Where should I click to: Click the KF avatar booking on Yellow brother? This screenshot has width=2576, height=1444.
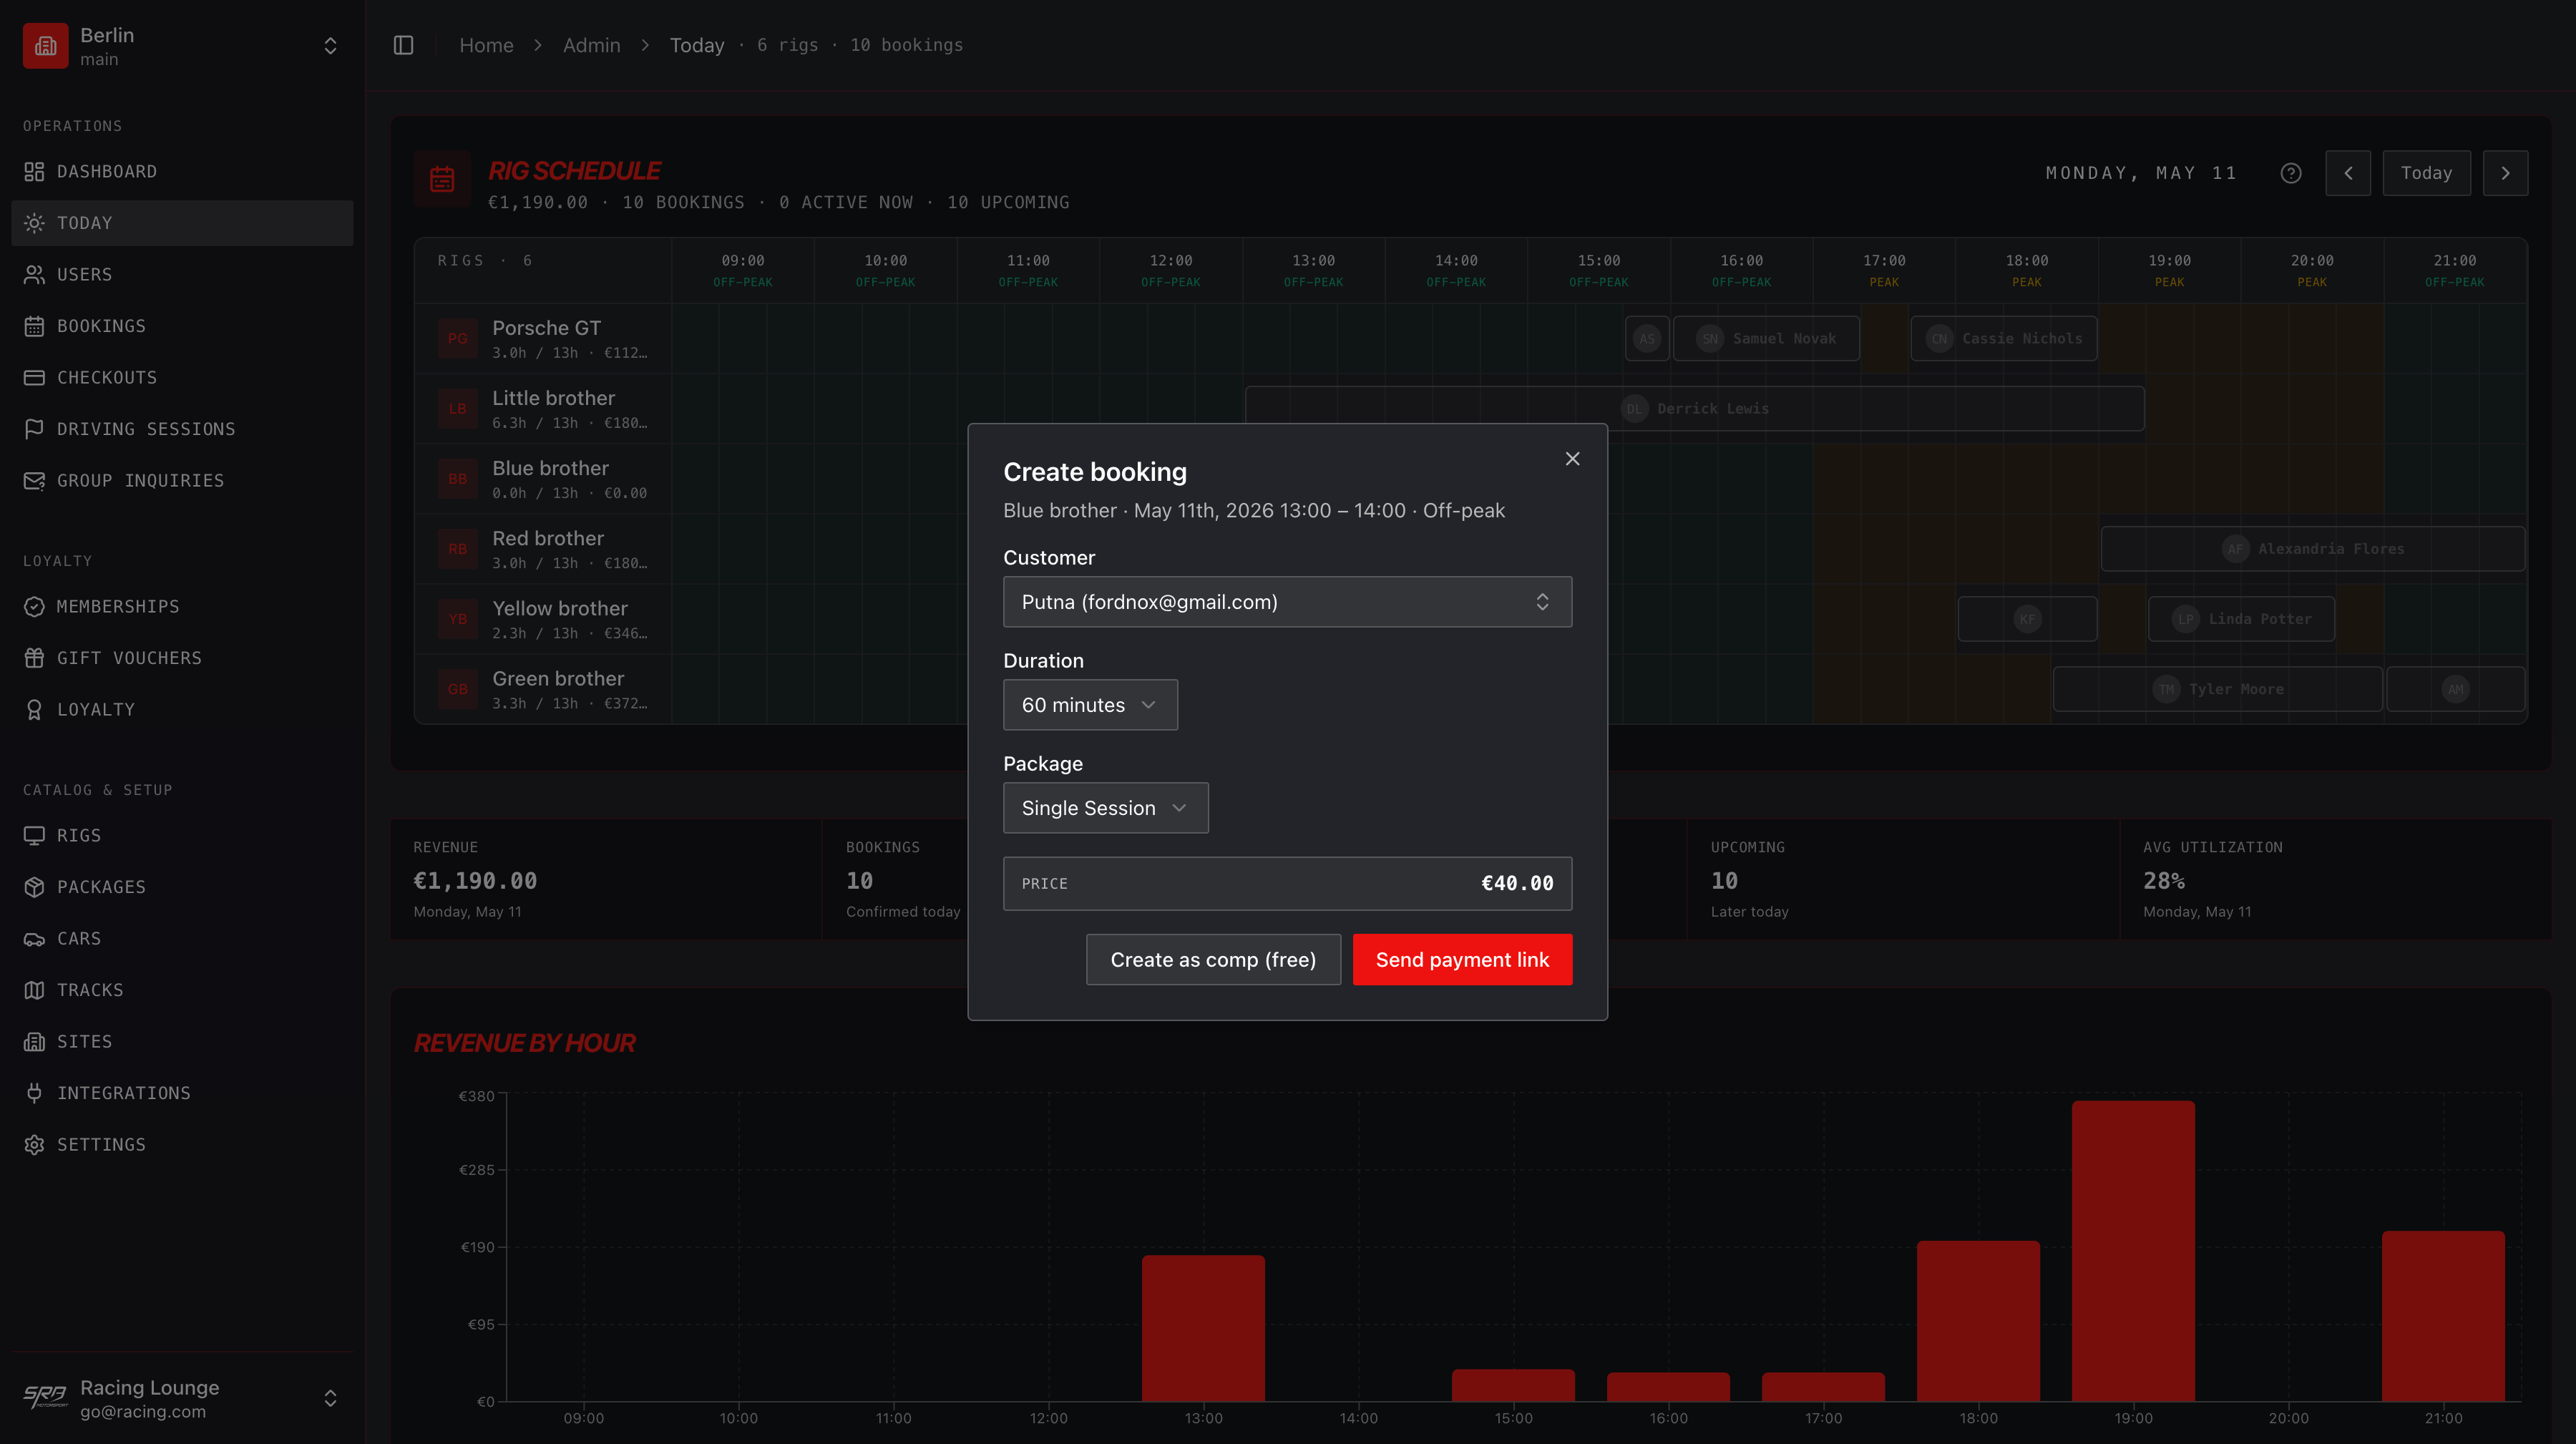(x=2027, y=619)
